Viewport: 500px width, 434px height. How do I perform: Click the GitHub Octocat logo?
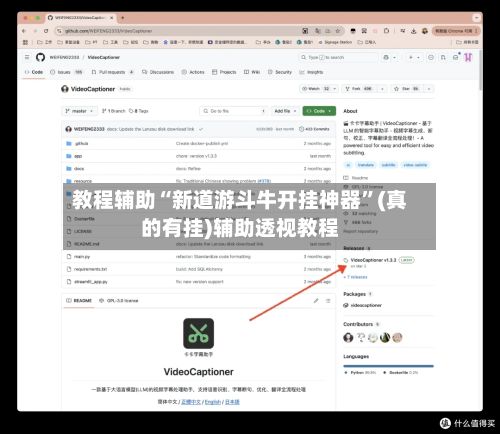click(40, 57)
